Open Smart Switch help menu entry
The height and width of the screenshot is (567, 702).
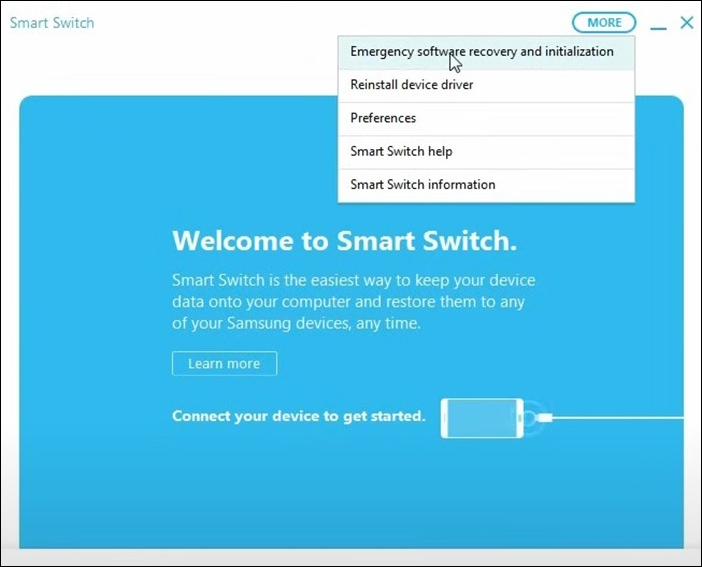[401, 151]
